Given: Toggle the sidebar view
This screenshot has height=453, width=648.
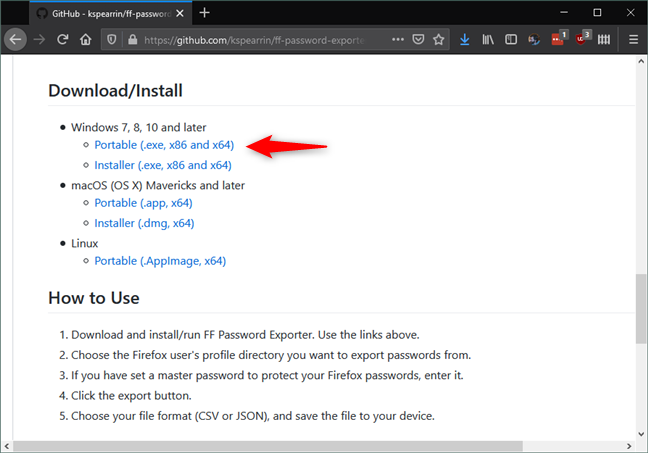Looking at the screenshot, I should tap(511, 40).
